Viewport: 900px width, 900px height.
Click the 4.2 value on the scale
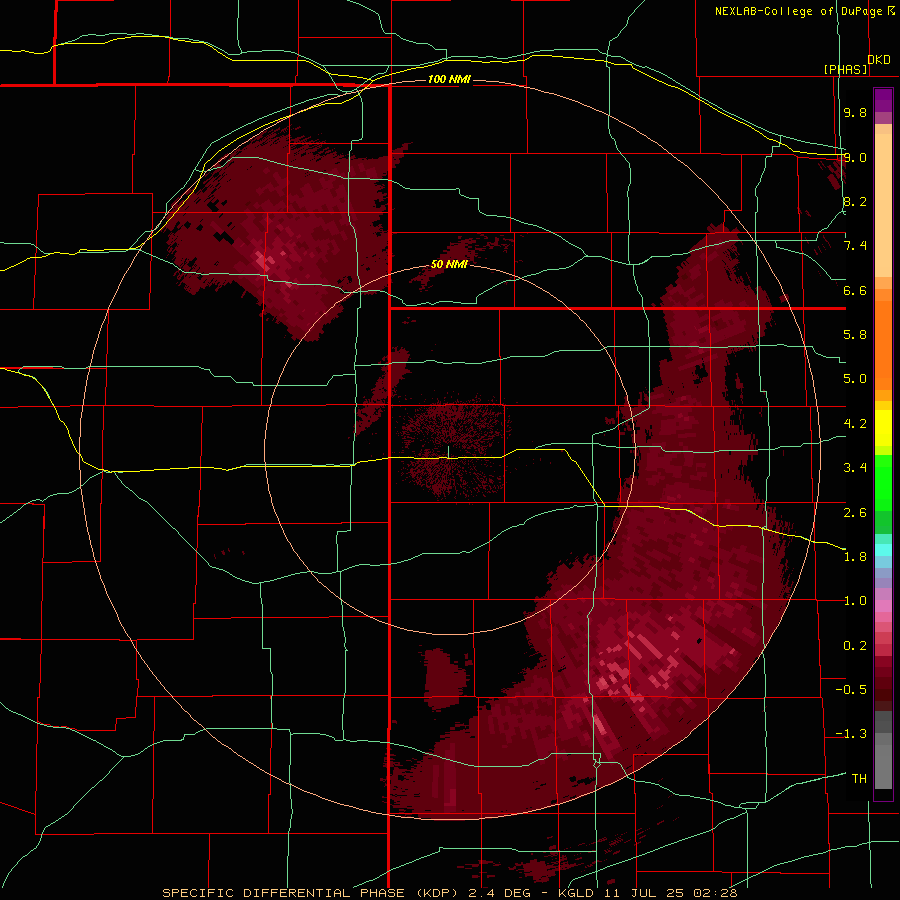tap(855, 424)
